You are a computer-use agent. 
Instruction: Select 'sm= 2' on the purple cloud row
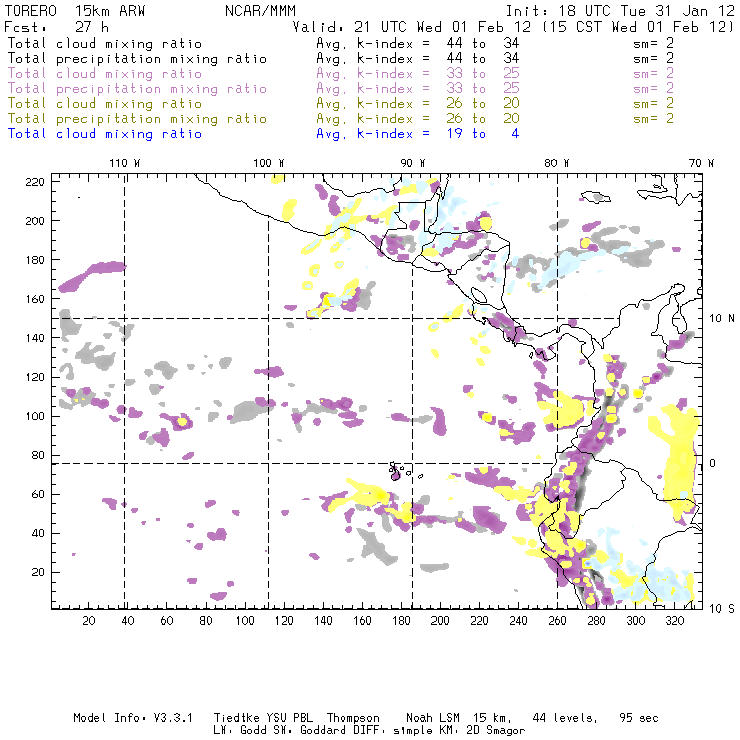653,74
